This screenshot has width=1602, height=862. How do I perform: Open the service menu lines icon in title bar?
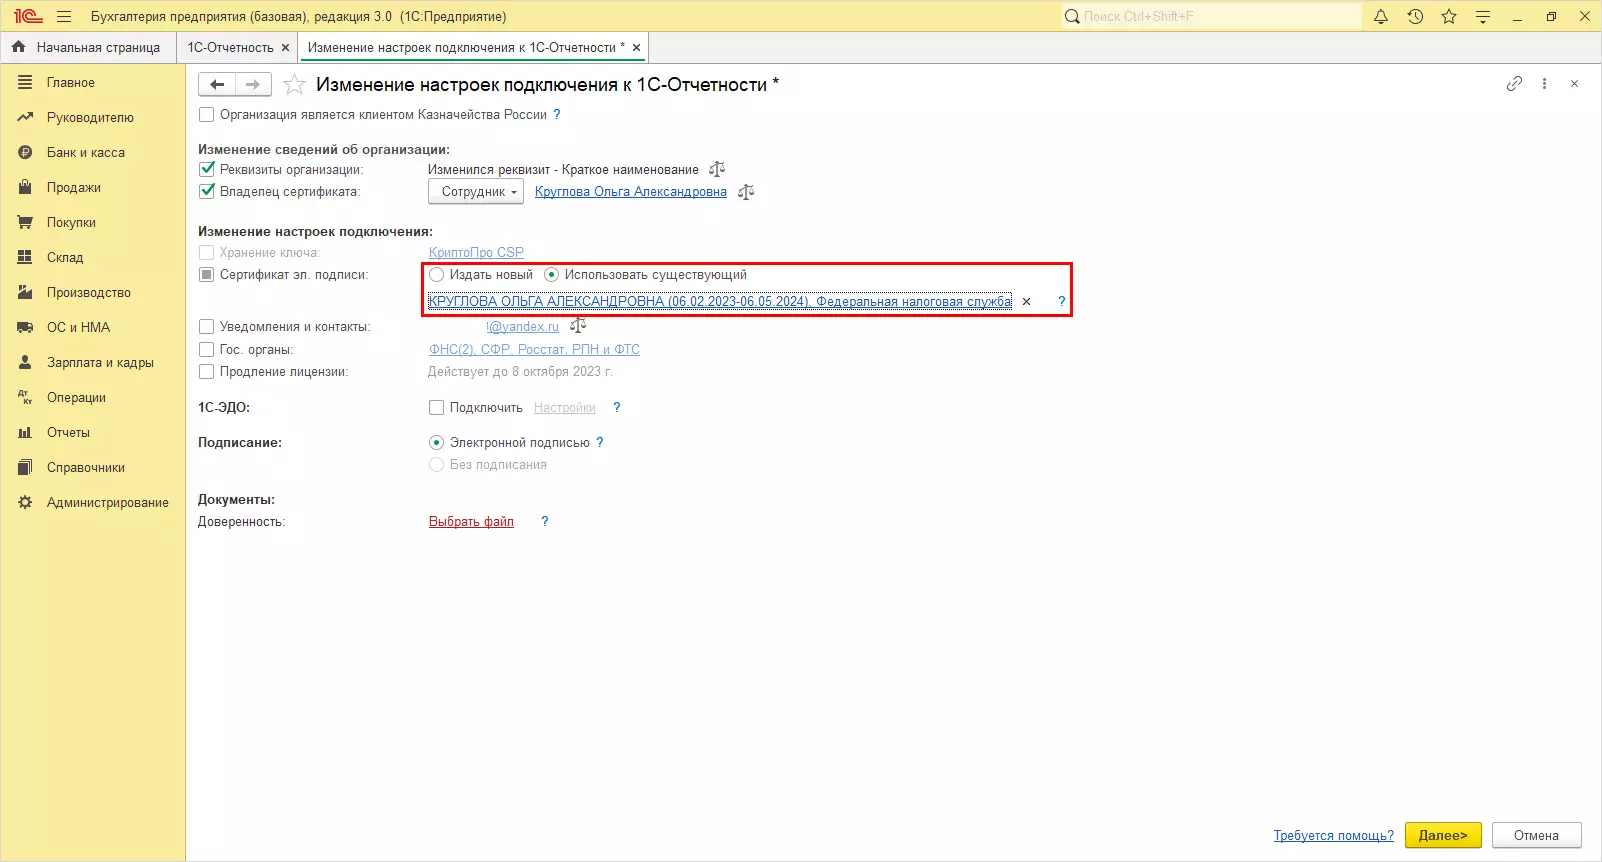click(x=1483, y=16)
